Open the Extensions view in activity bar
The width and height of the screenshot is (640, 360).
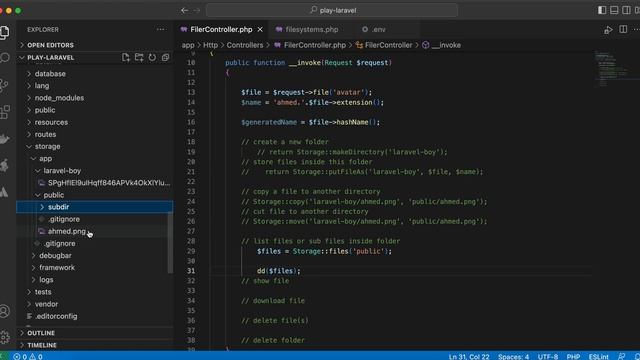pyautogui.click(x=5, y=112)
